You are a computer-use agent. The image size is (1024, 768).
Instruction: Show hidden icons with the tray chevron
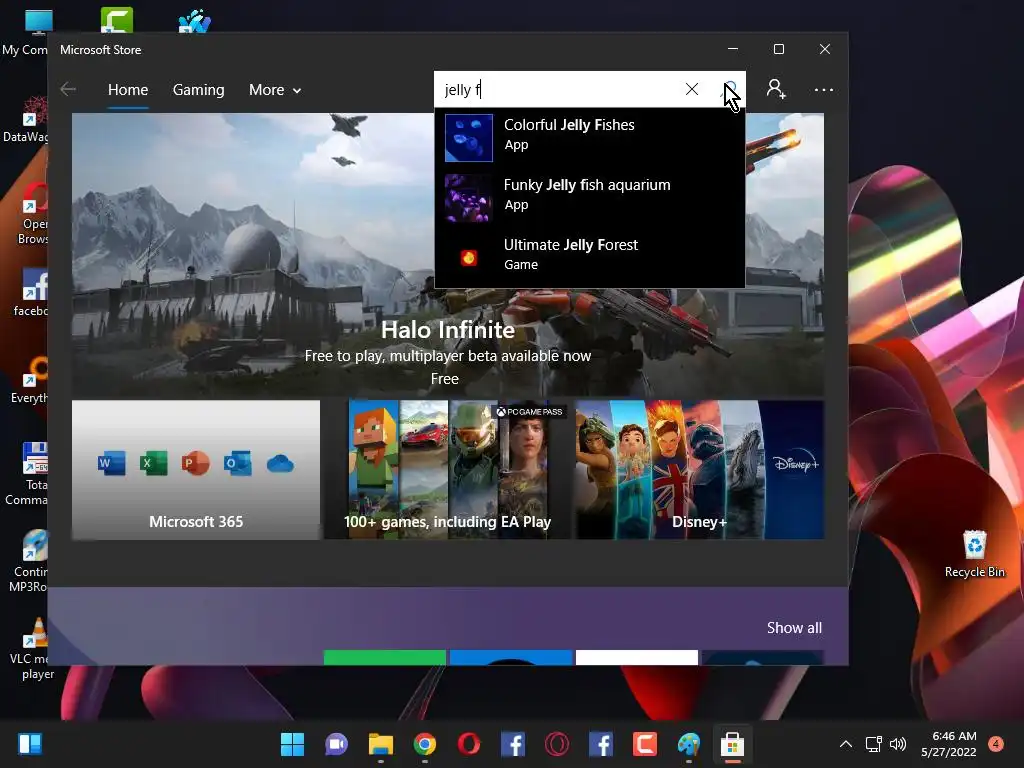(846, 744)
